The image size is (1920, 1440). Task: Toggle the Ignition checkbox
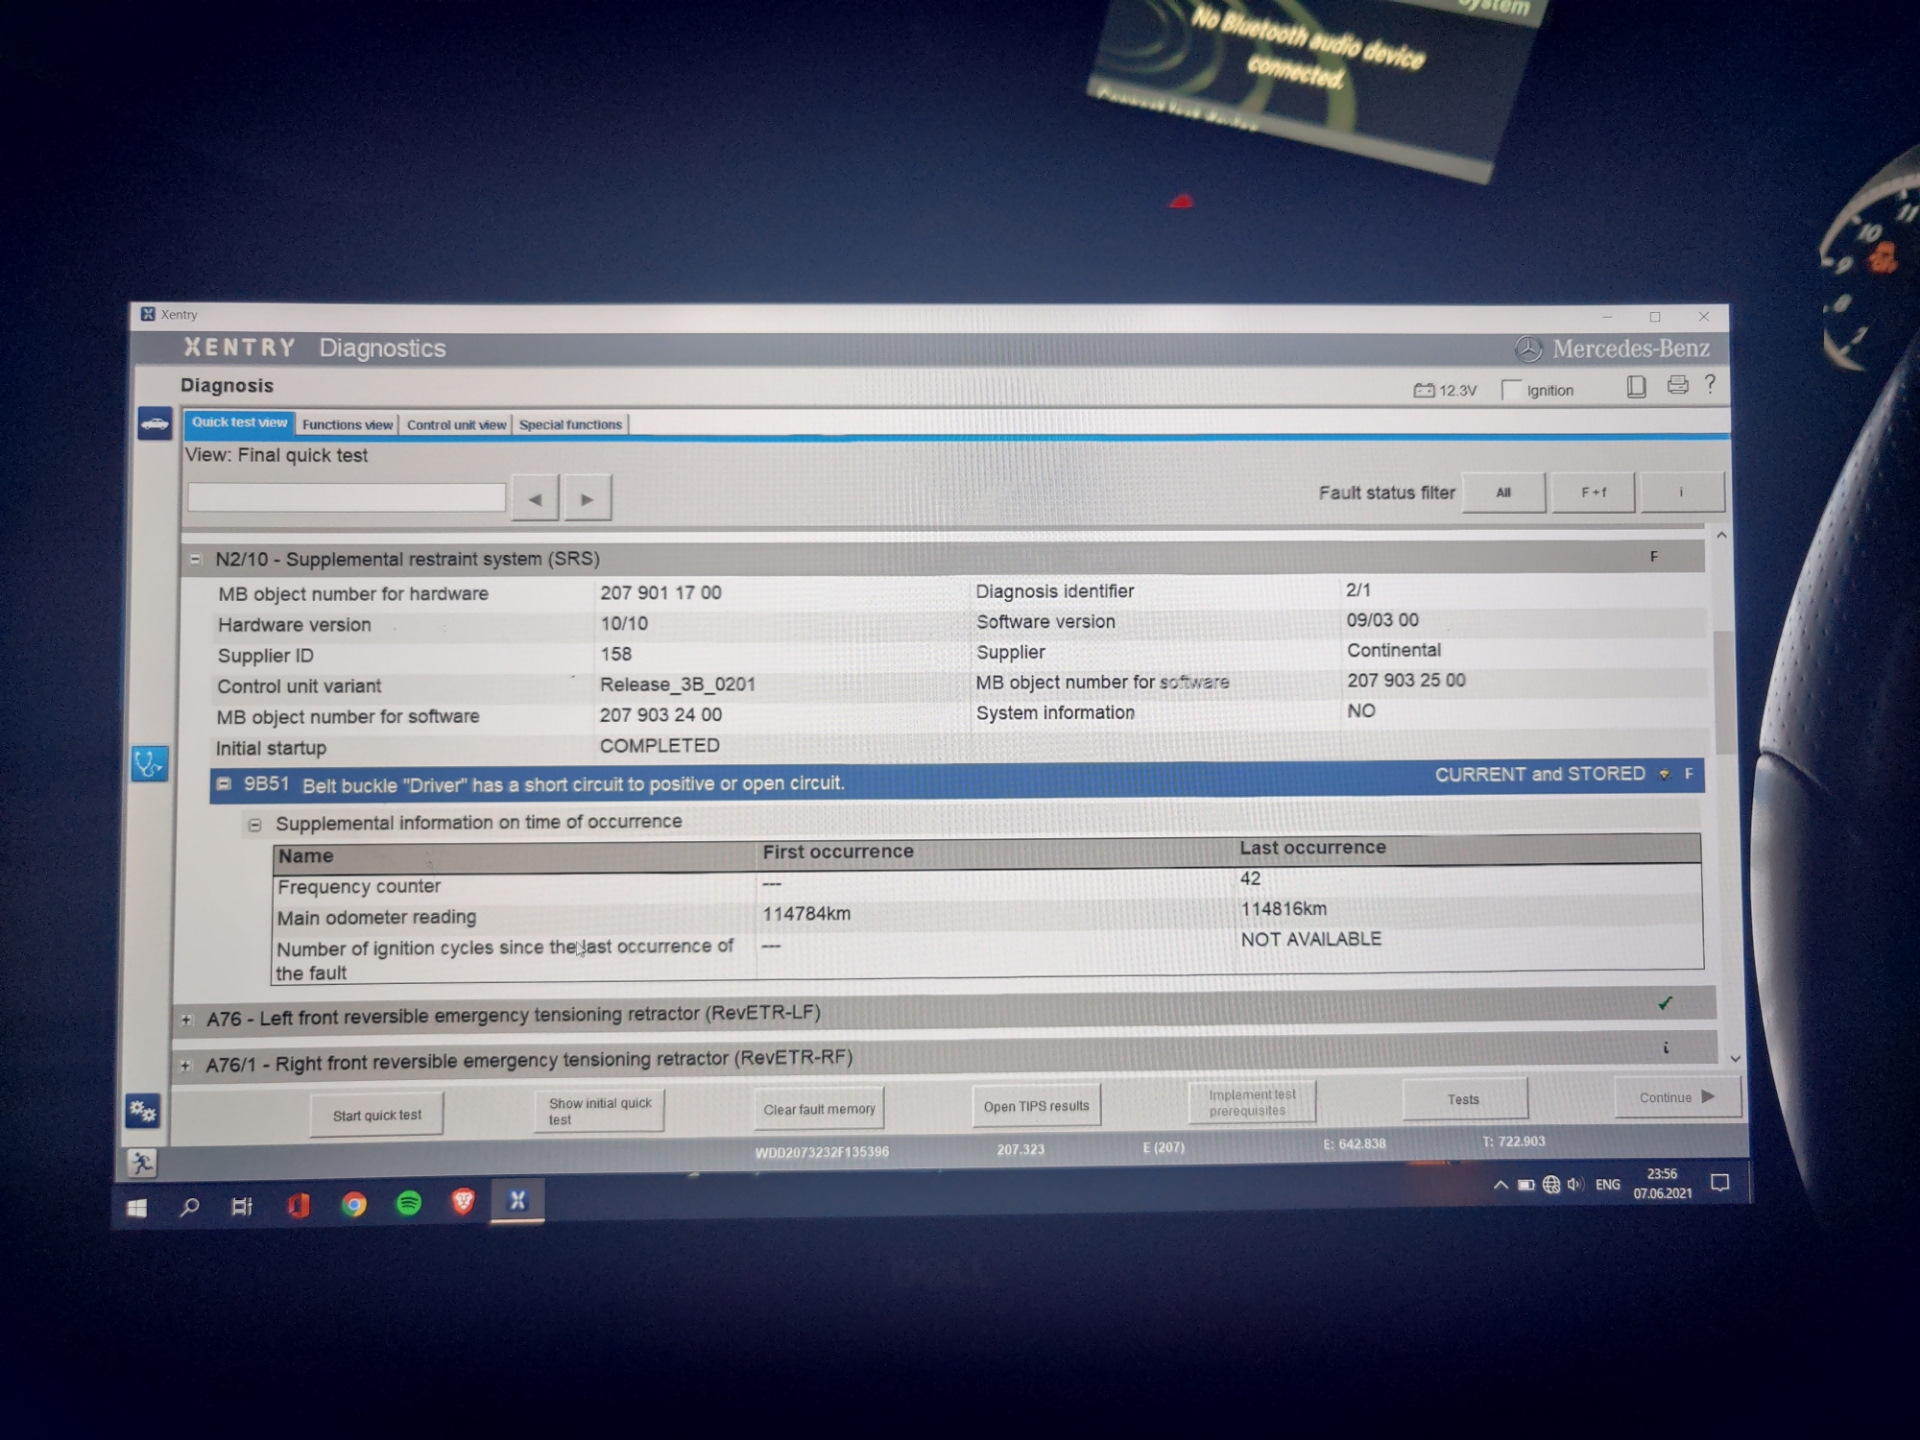pos(1511,390)
